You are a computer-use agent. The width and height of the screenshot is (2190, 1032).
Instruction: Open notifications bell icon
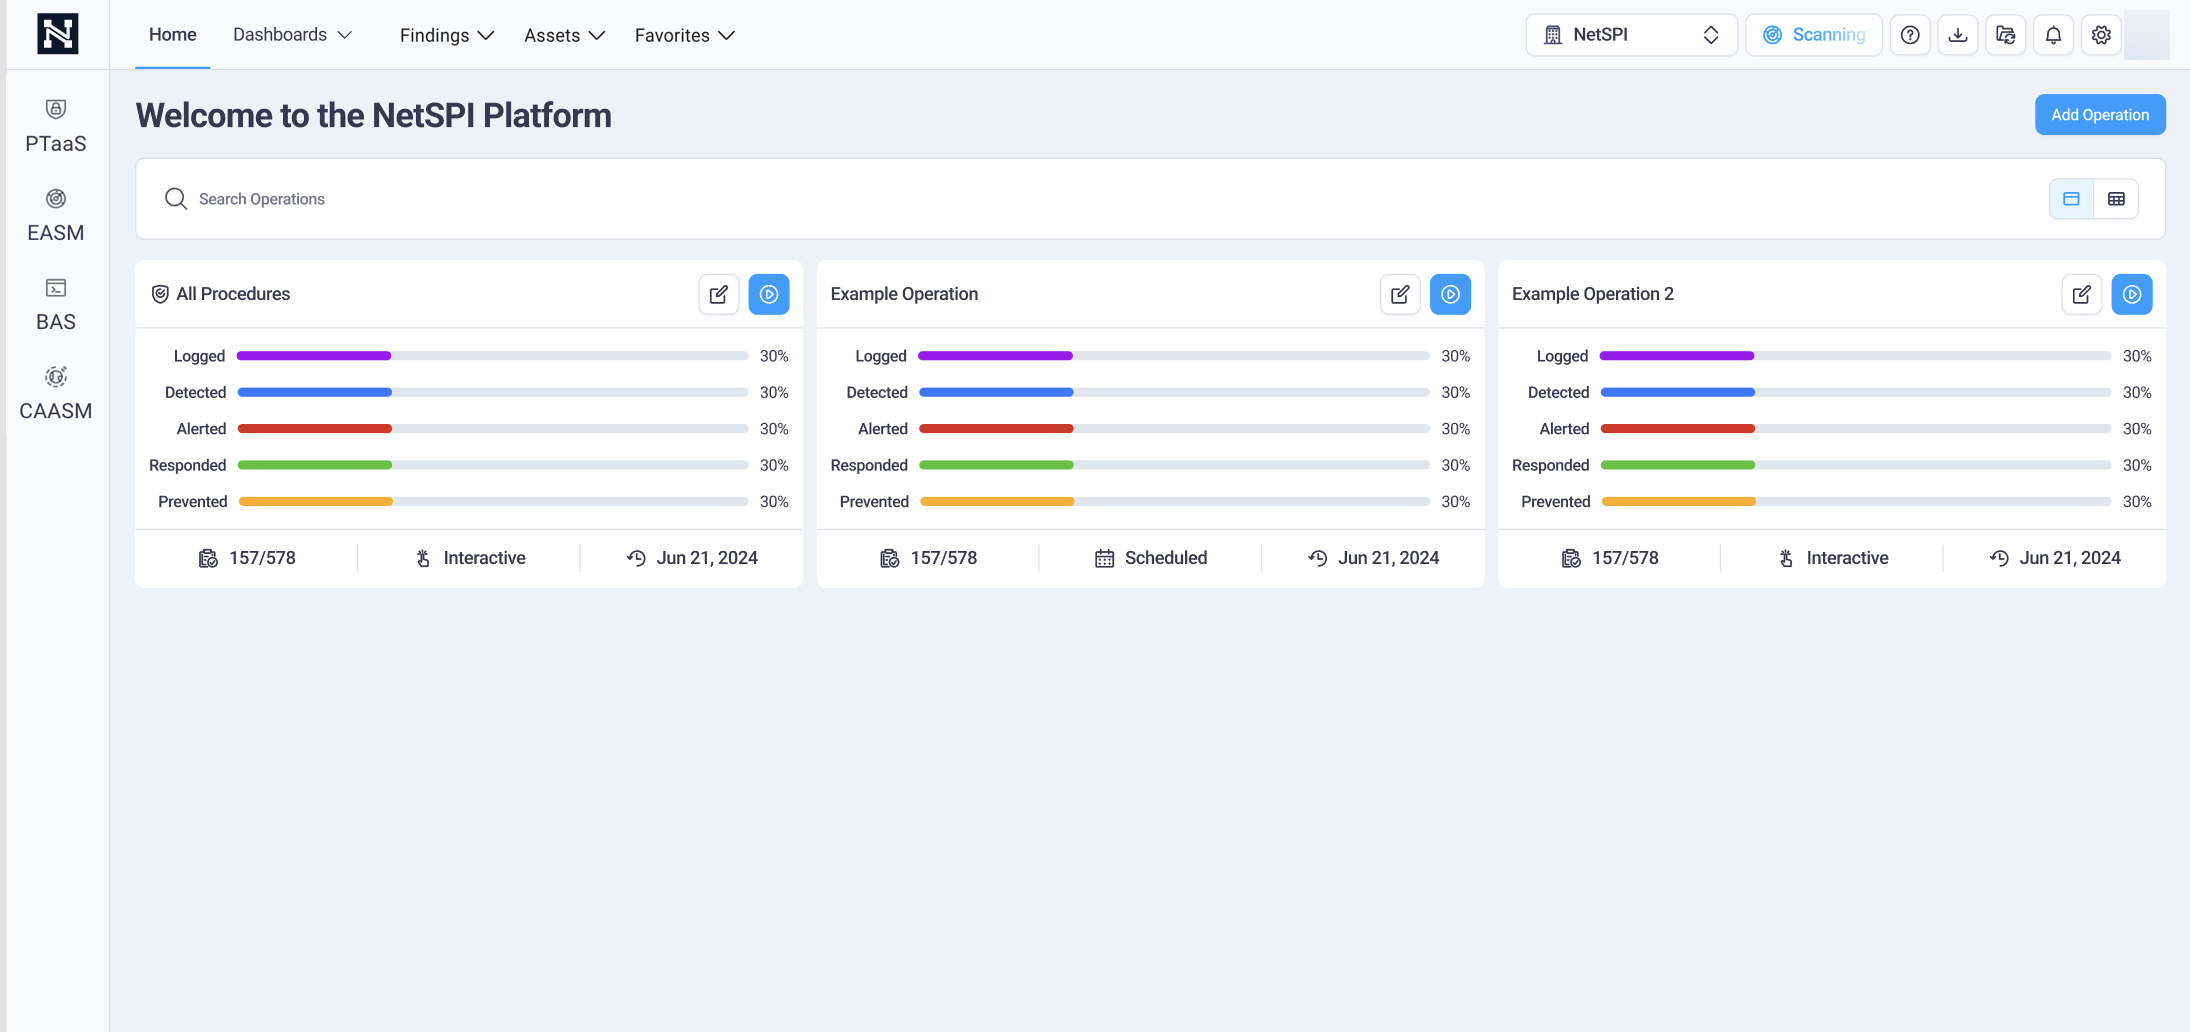coord(2053,35)
